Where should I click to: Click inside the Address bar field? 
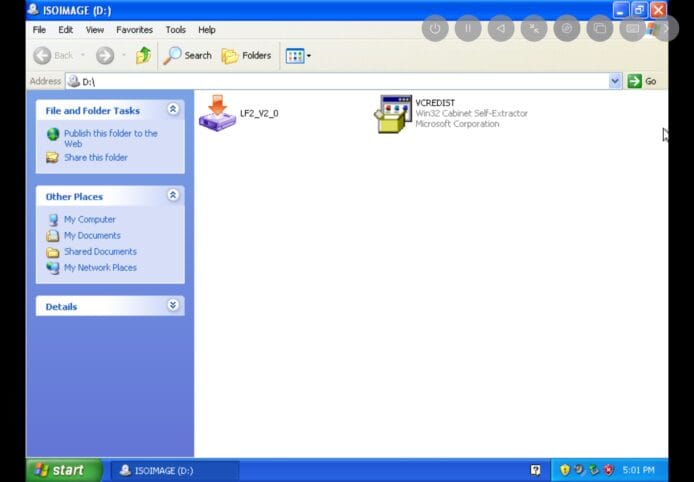point(340,81)
